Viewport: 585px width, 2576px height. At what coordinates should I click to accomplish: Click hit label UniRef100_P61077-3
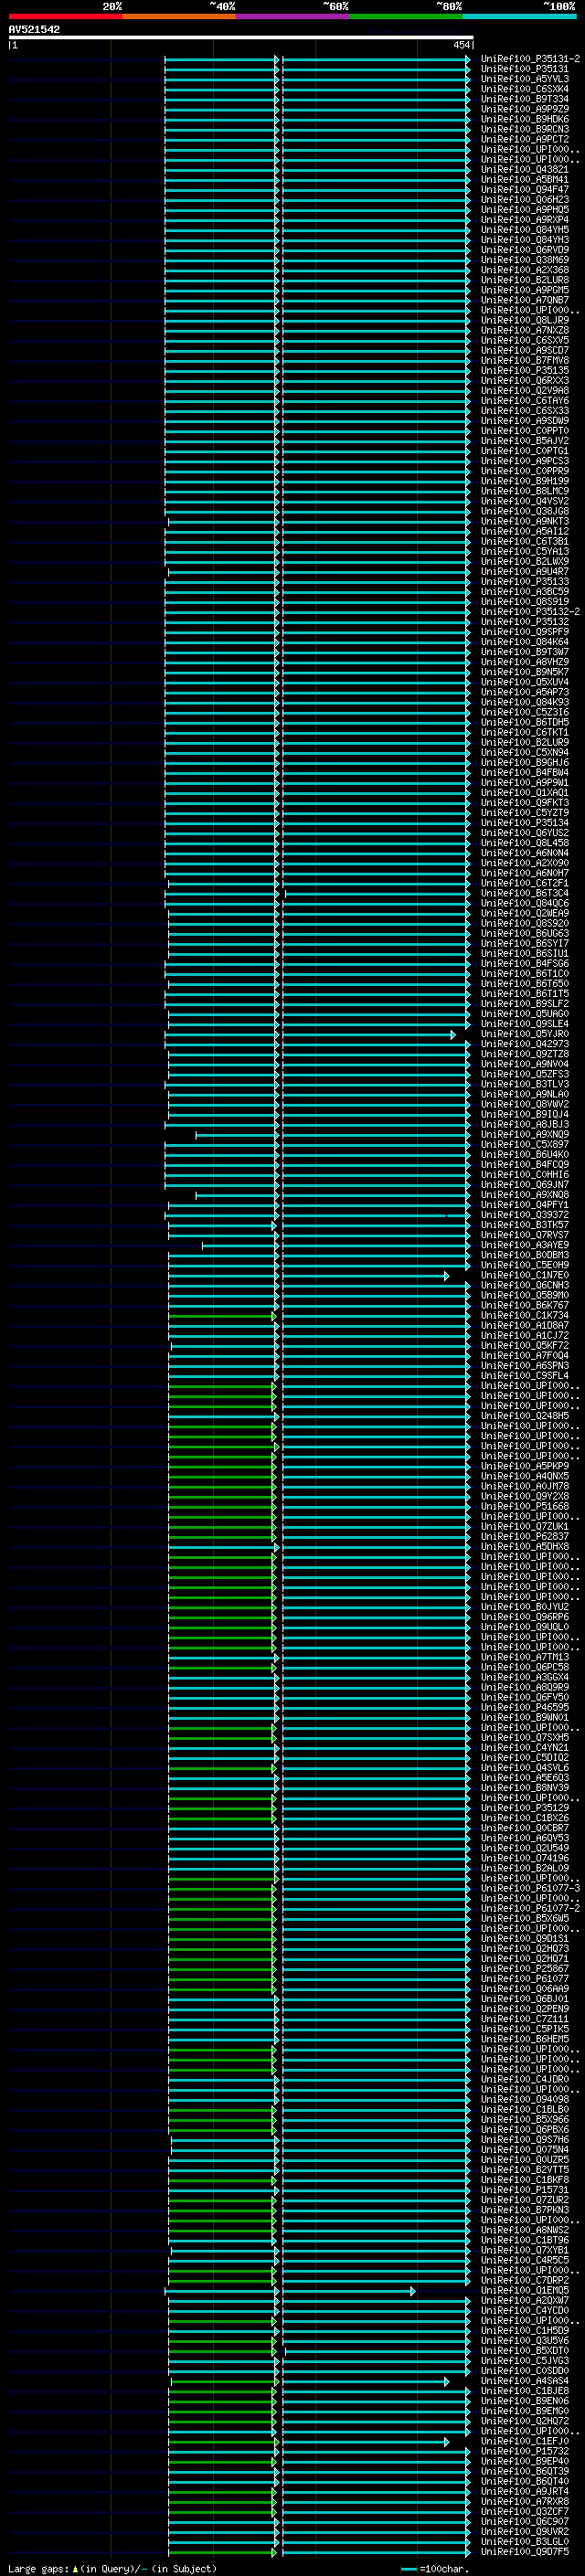[530, 1888]
